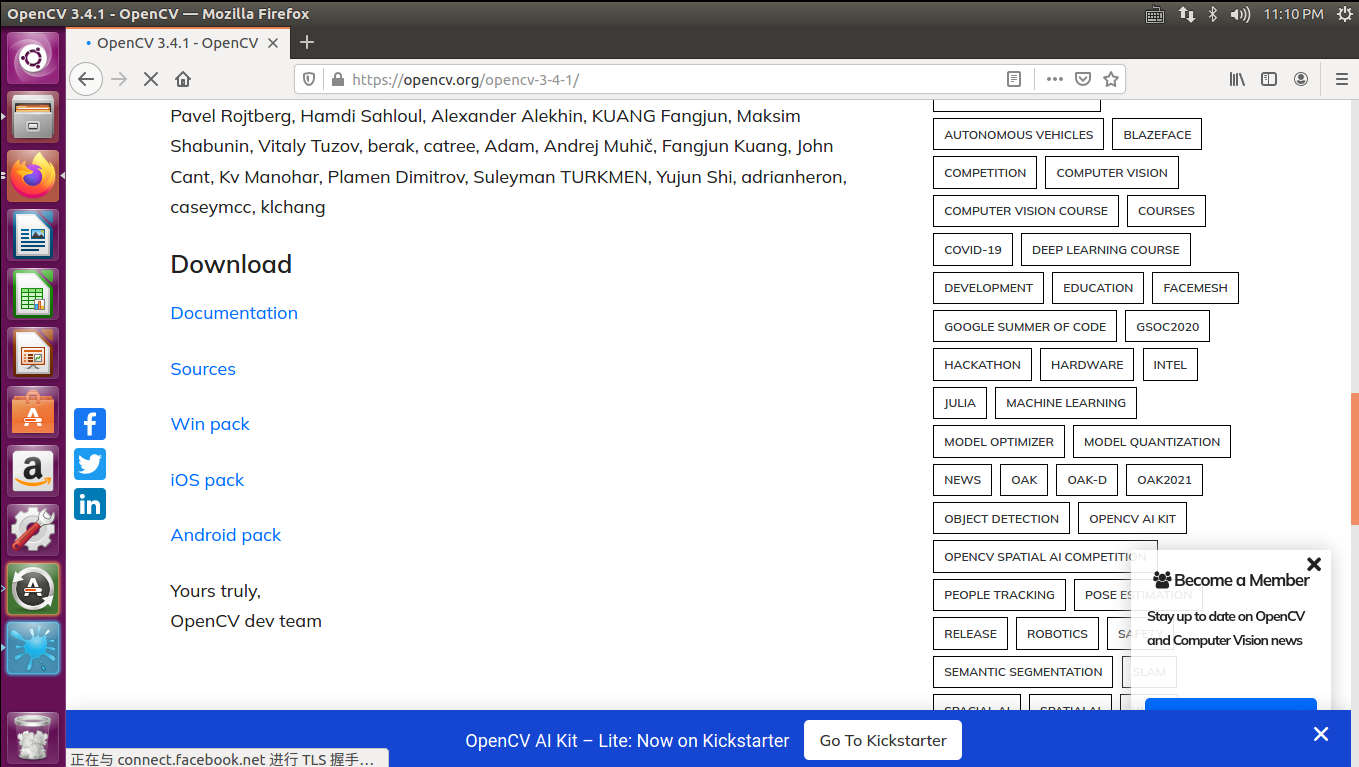Toggle Reader View in address bar
The image size is (1359, 767).
[1014, 79]
